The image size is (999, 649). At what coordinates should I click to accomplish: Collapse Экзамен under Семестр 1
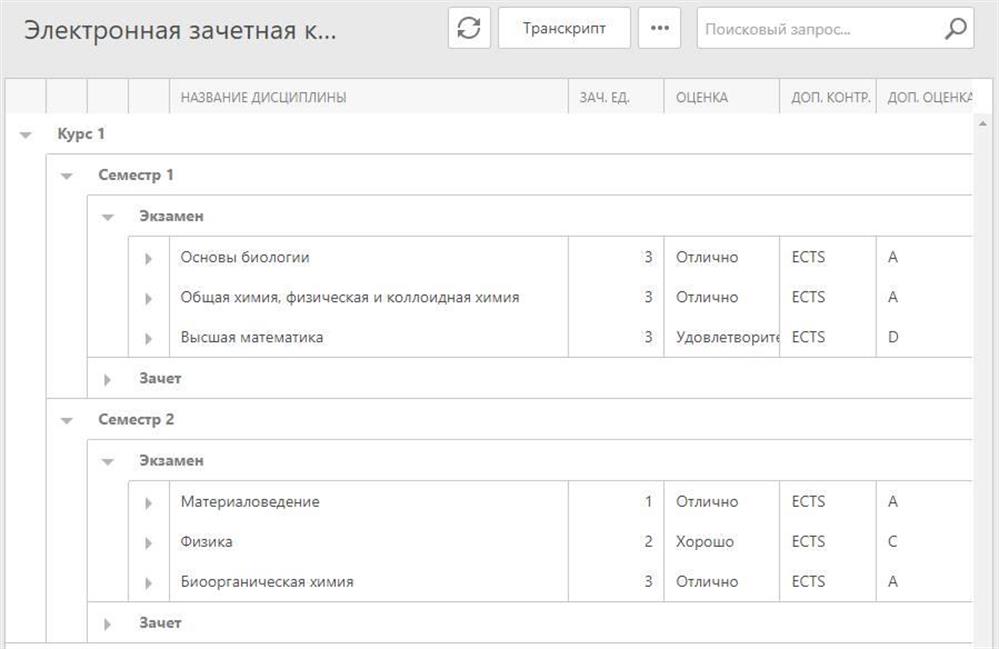(x=108, y=217)
